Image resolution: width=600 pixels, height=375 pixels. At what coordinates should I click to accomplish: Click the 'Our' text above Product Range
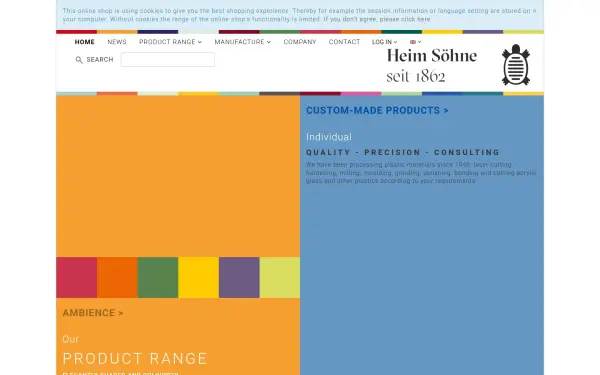tap(71, 339)
